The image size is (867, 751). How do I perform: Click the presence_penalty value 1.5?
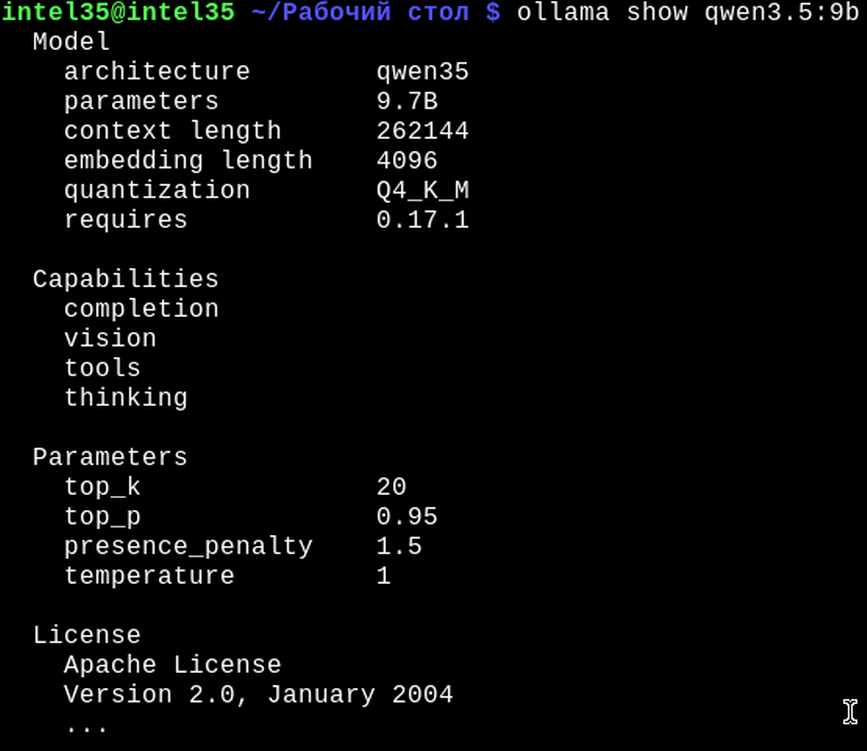(x=399, y=546)
